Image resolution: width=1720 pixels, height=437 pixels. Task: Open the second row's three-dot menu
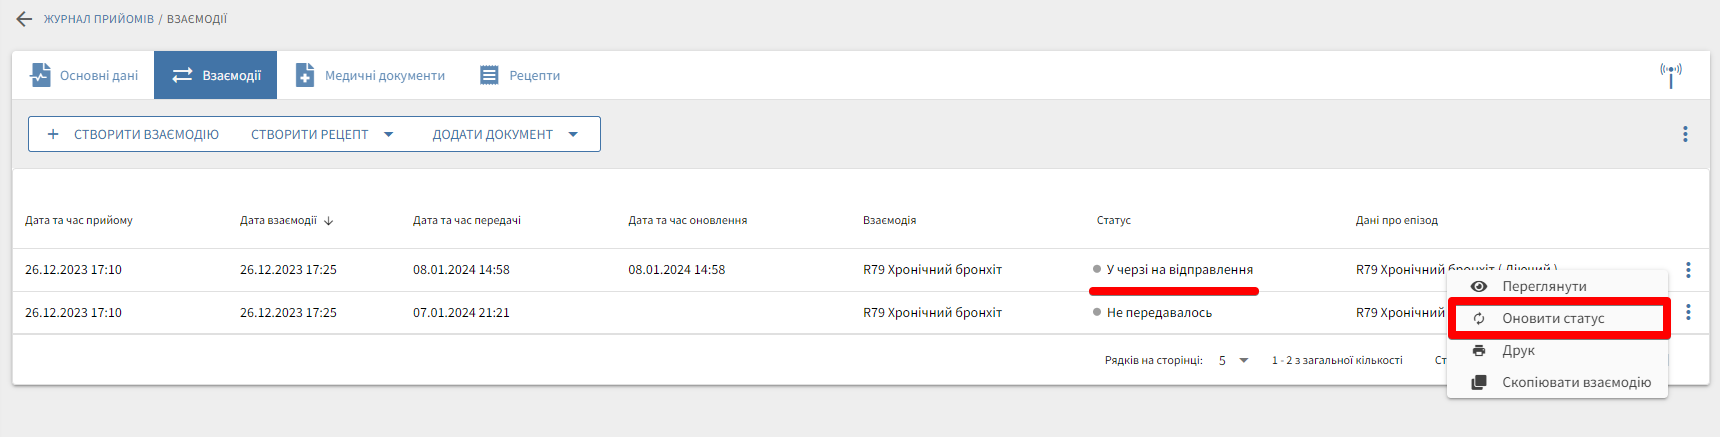tap(1688, 313)
